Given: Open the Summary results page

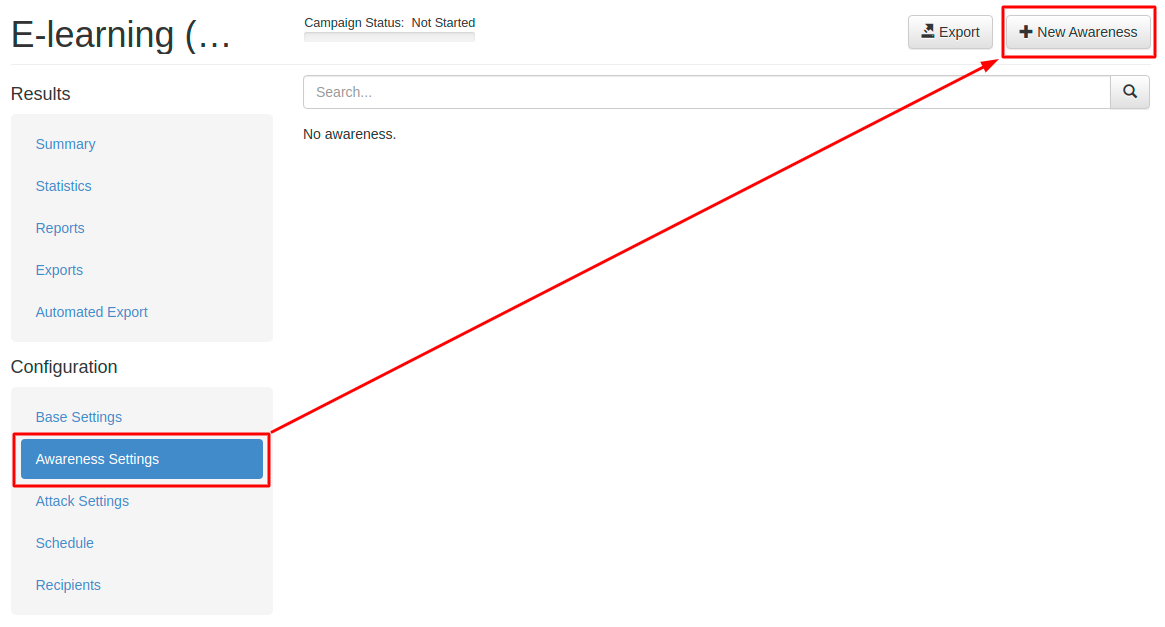Looking at the screenshot, I should point(65,144).
